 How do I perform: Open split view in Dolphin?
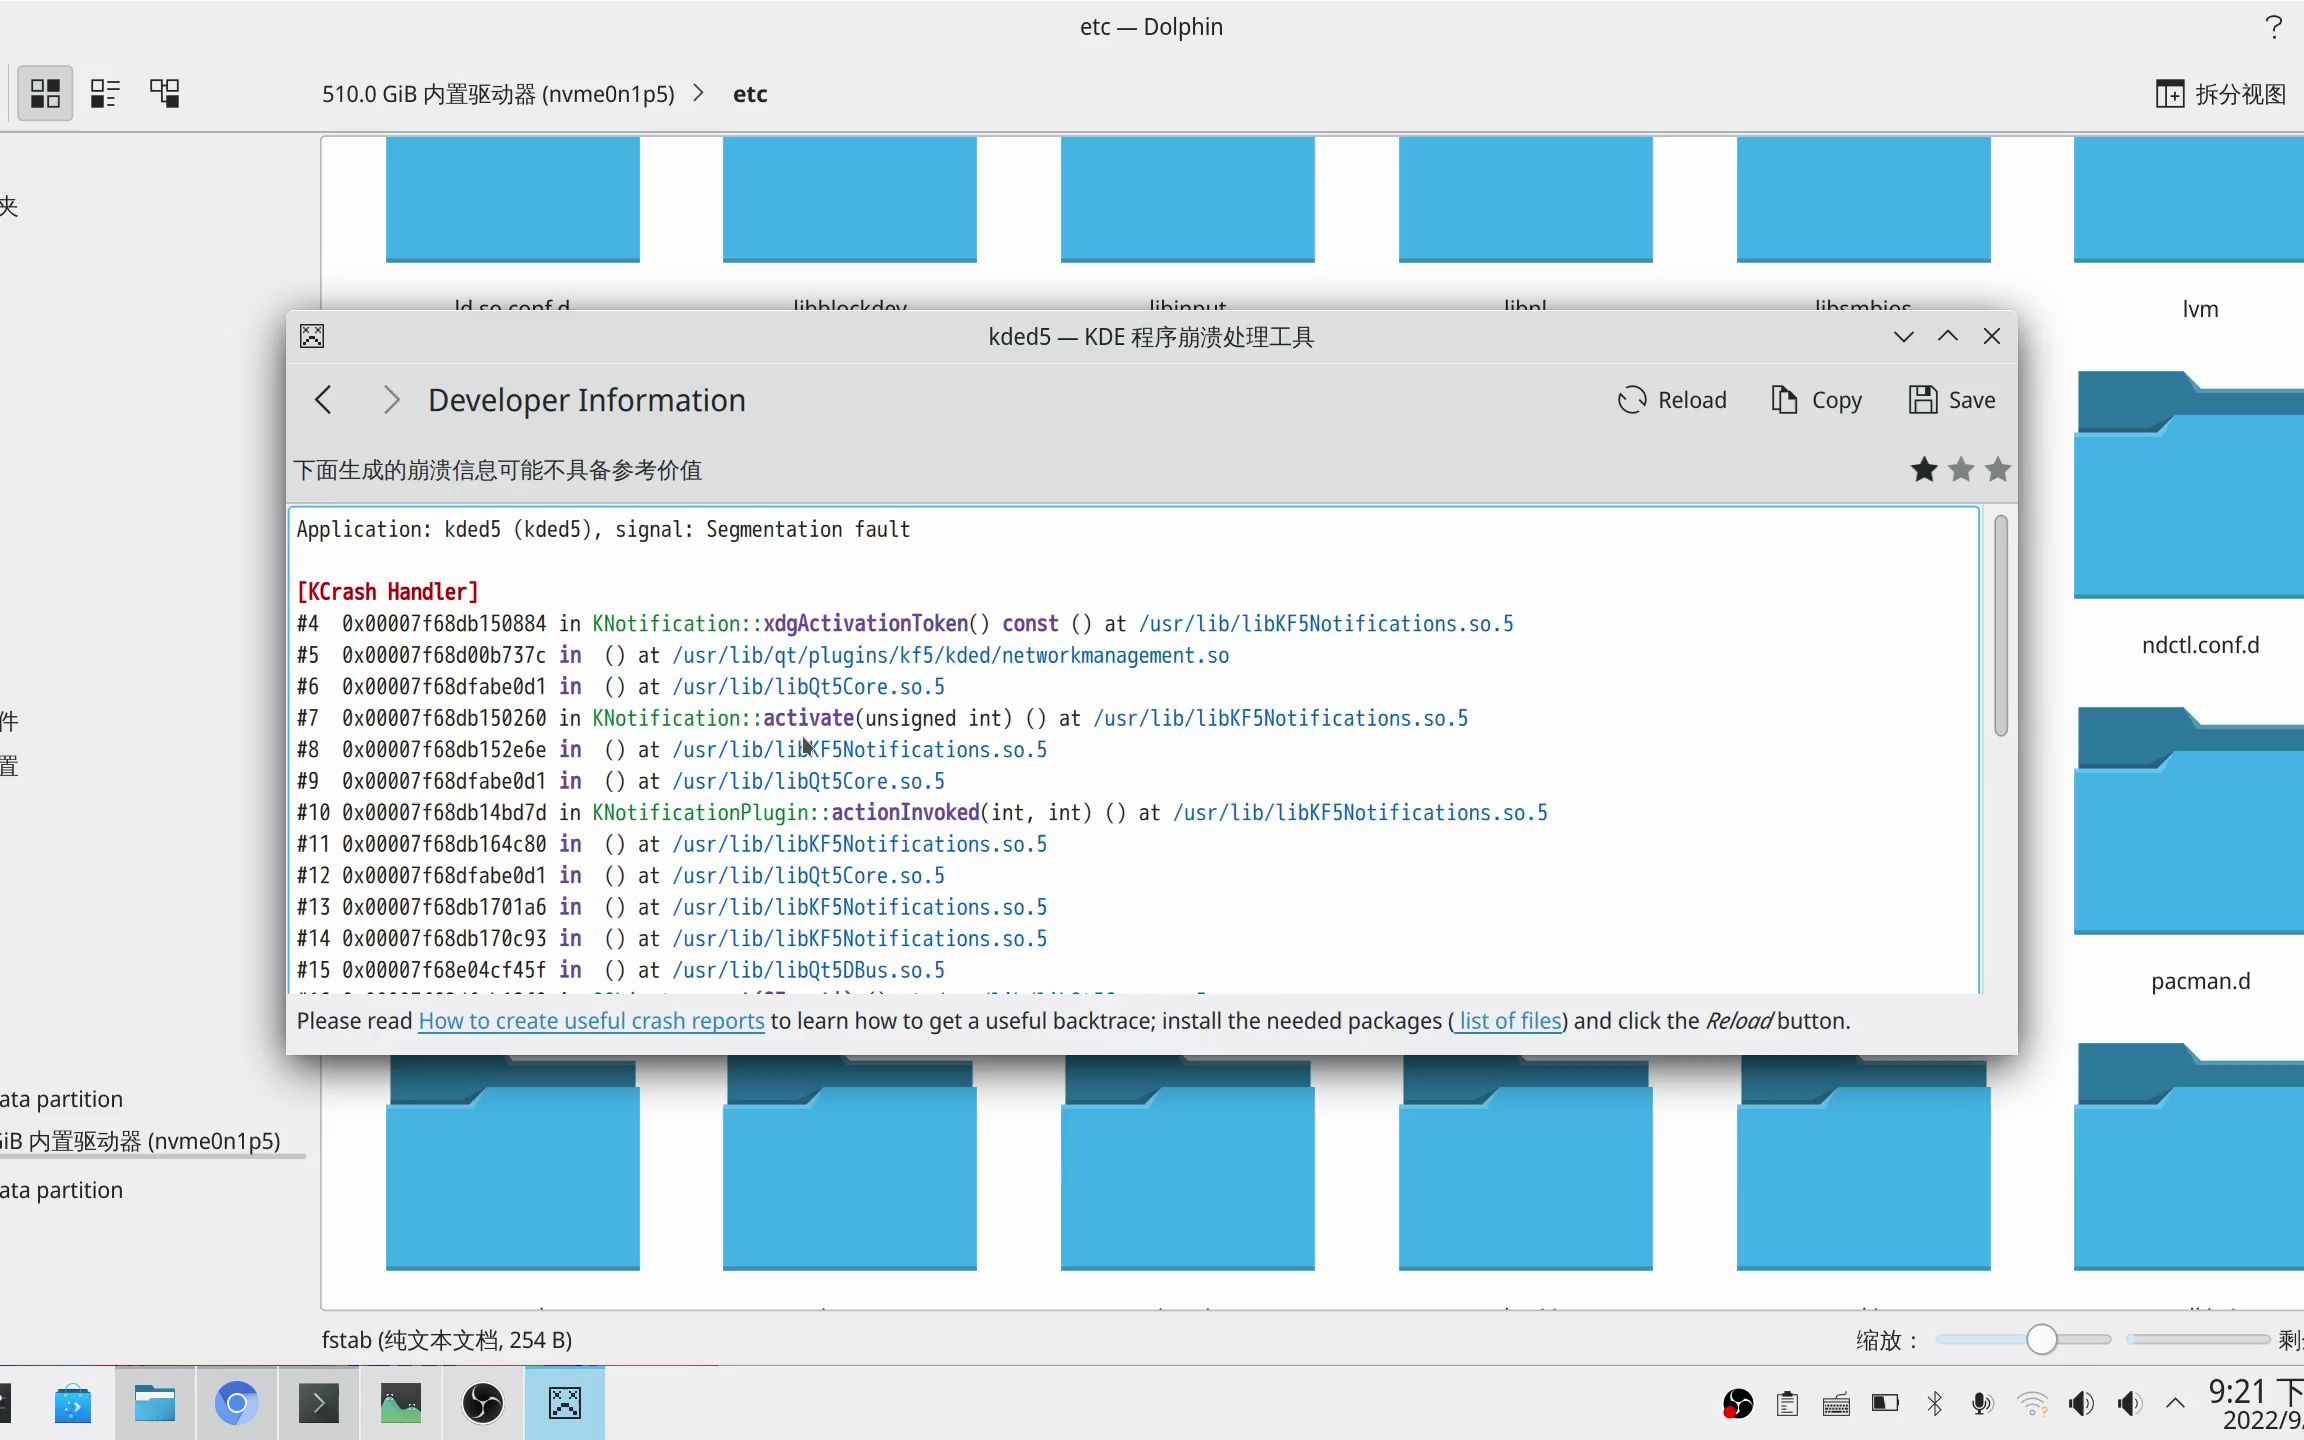coord(2221,93)
